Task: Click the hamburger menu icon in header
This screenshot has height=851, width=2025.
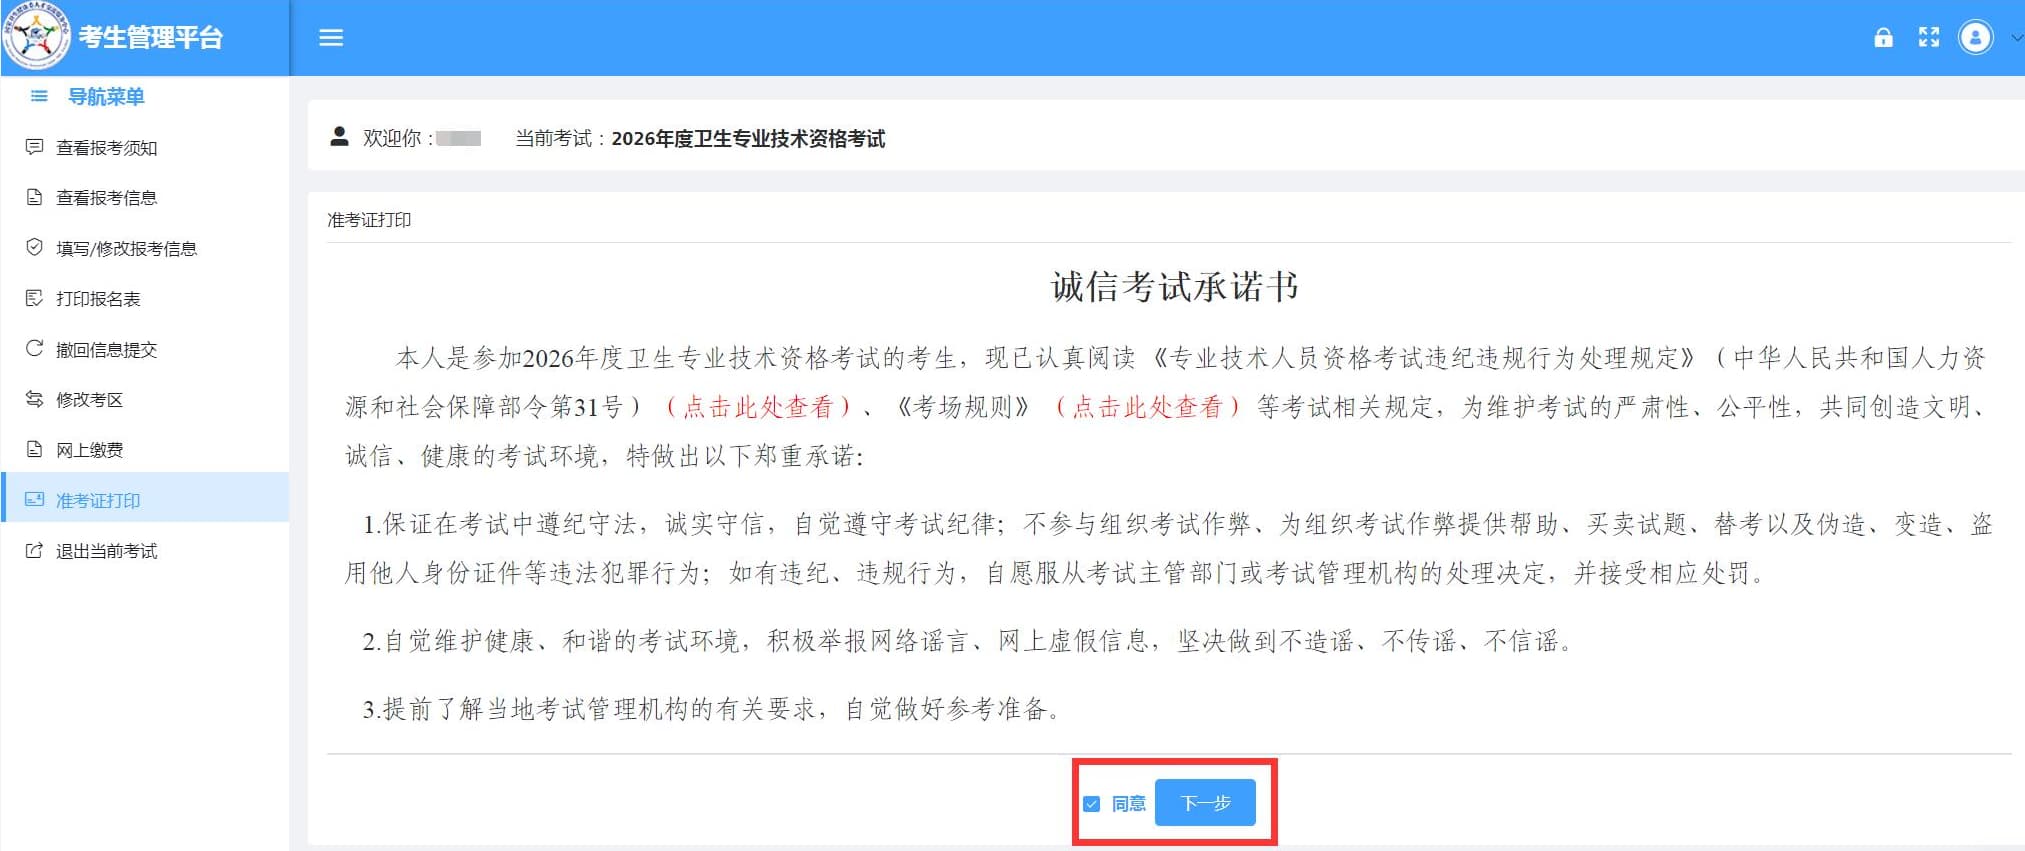Action: click(331, 38)
